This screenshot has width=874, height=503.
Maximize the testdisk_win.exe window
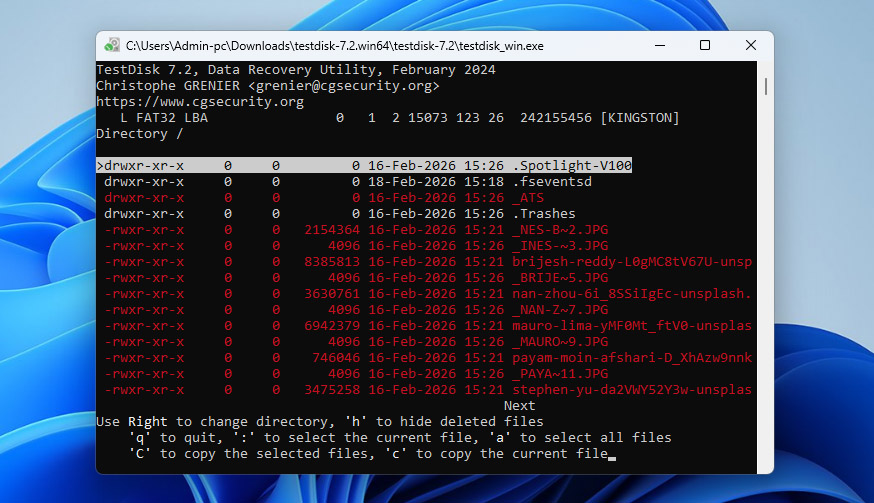(705, 45)
